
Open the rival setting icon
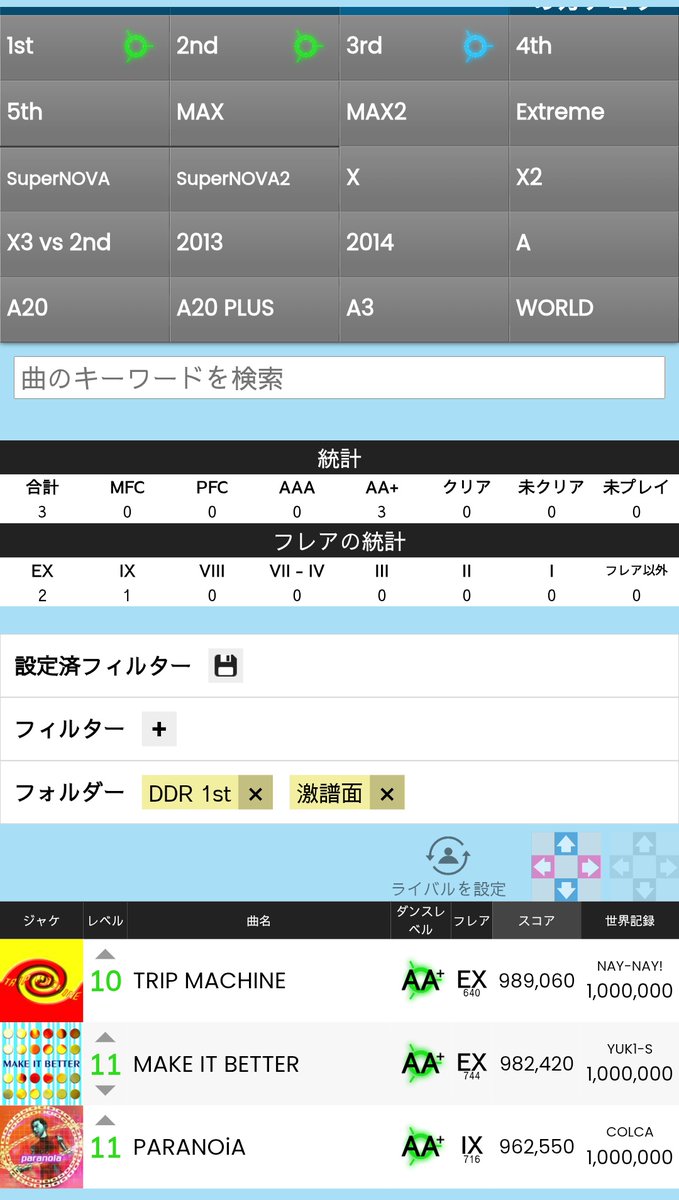(x=448, y=857)
